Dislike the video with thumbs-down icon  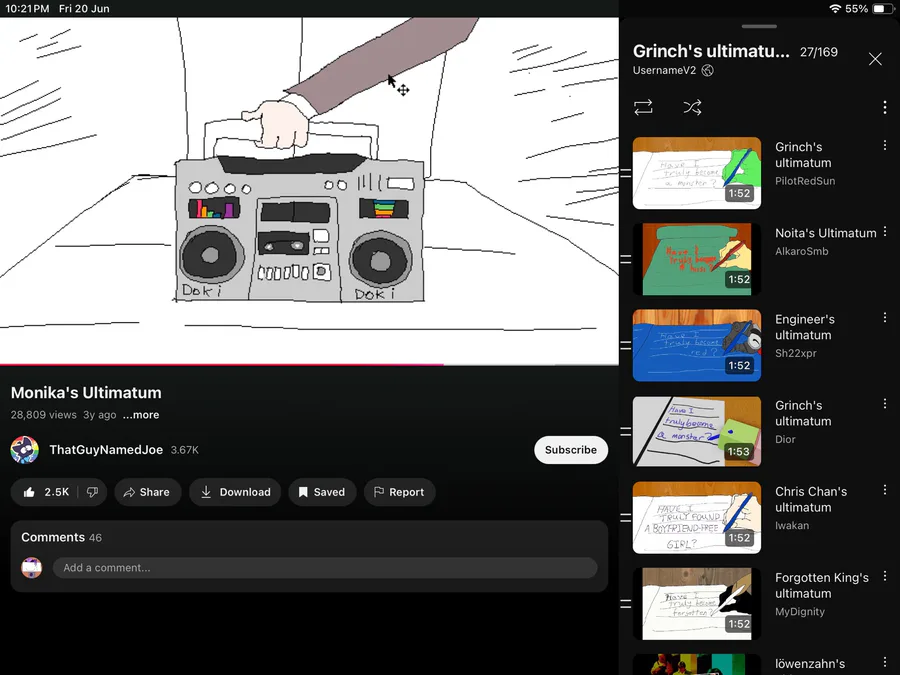(92, 492)
